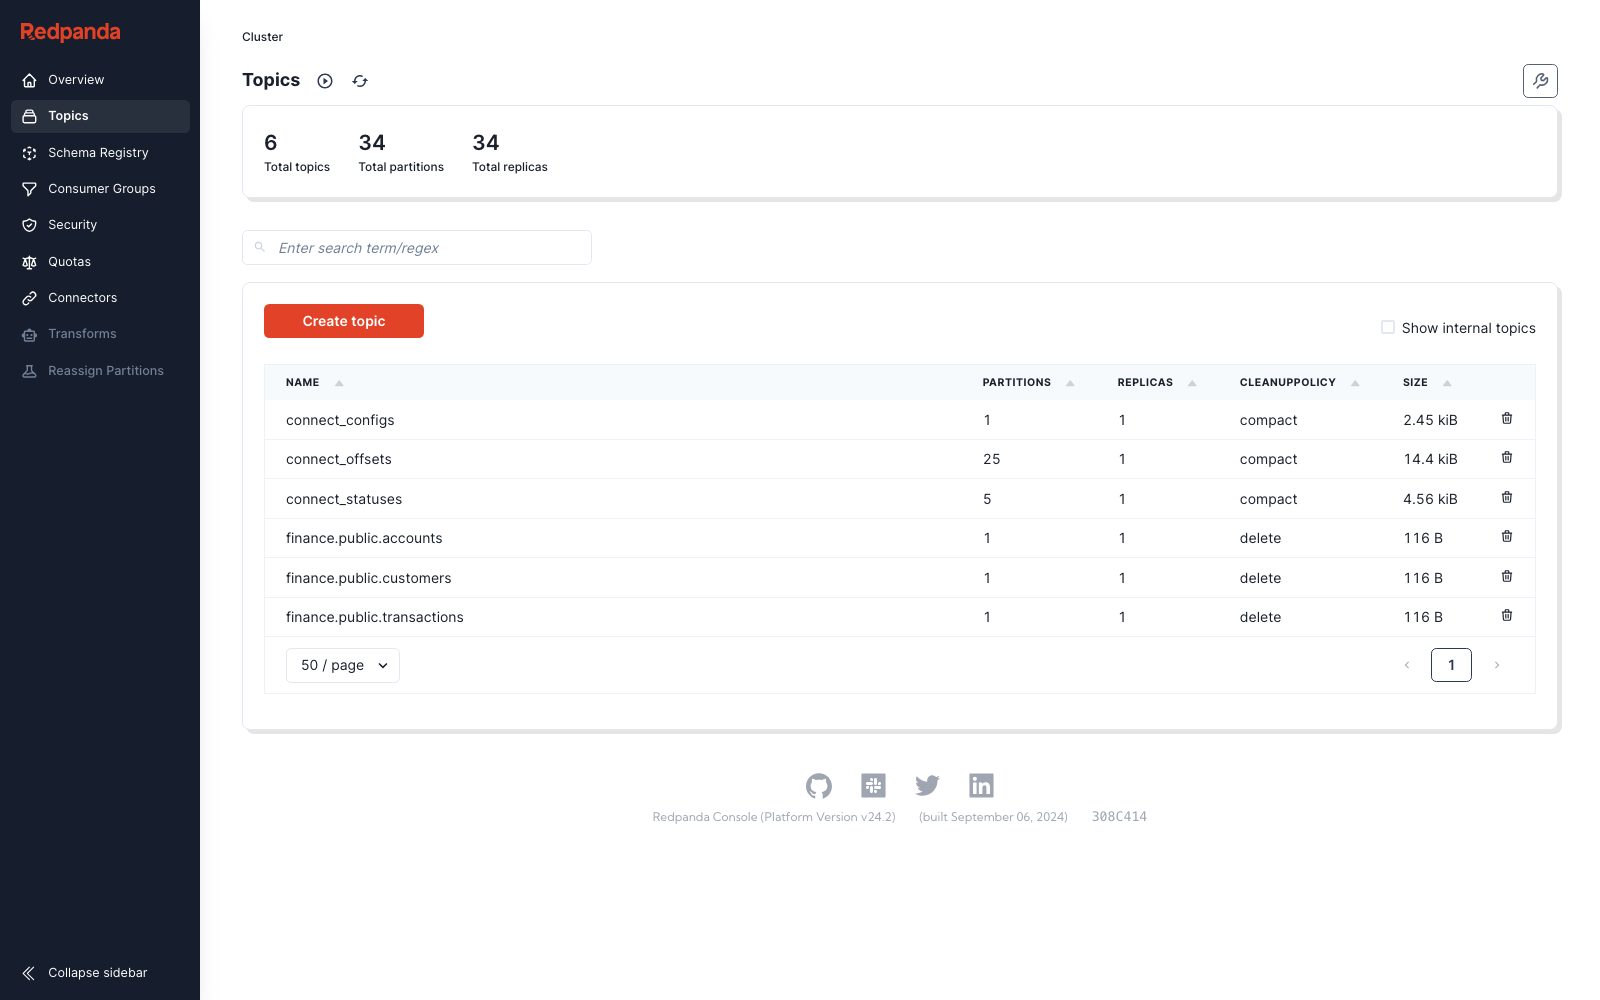Image resolution: width=1600 pixels, height=1000 pixels.
Task: Open the connect_configs topic
Action: pyautogui.click(x=340, y=420)
